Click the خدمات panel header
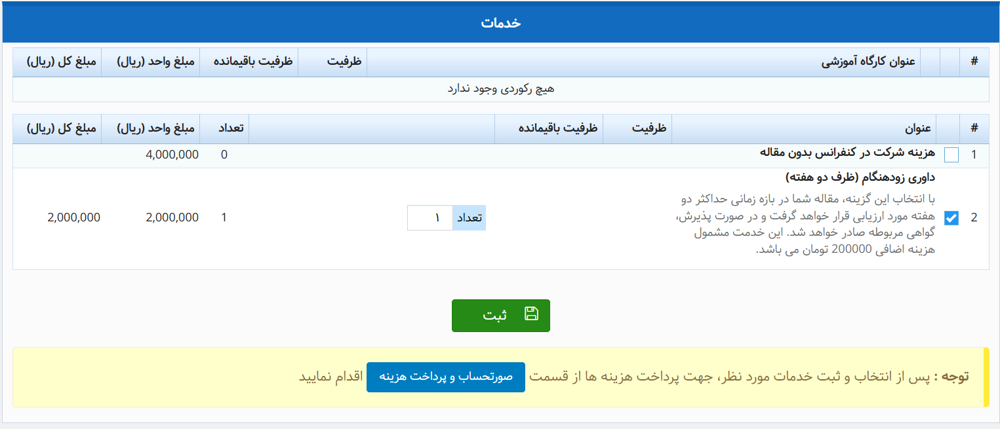Screen dimensions: 1000x429 pyautogui.click(x=500, y=23)
